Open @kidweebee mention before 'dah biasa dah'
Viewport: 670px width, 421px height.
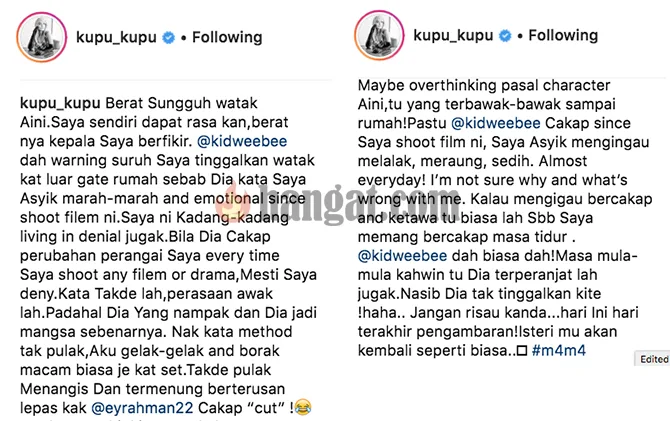(403, 256)
